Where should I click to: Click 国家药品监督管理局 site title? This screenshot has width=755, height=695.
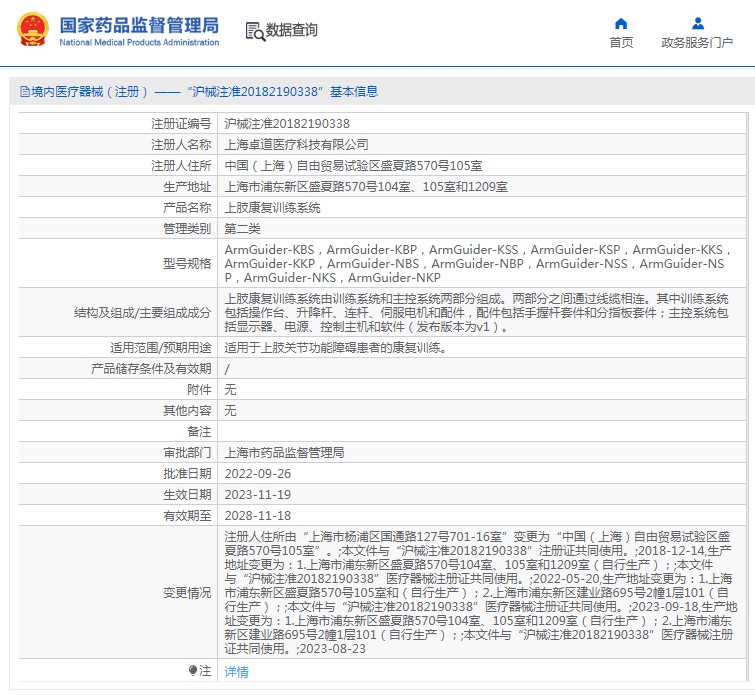pyautogui.click(x=139, y=25)
